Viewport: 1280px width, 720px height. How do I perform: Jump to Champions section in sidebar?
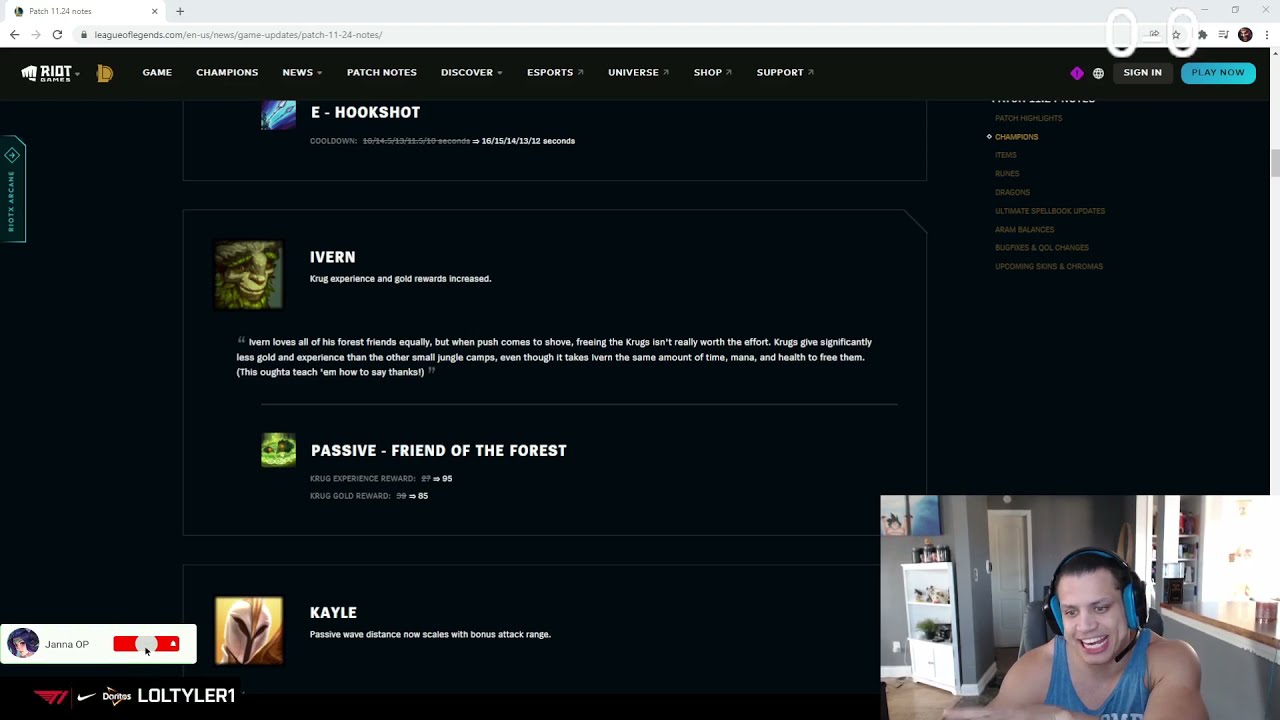pos(1016,137)
